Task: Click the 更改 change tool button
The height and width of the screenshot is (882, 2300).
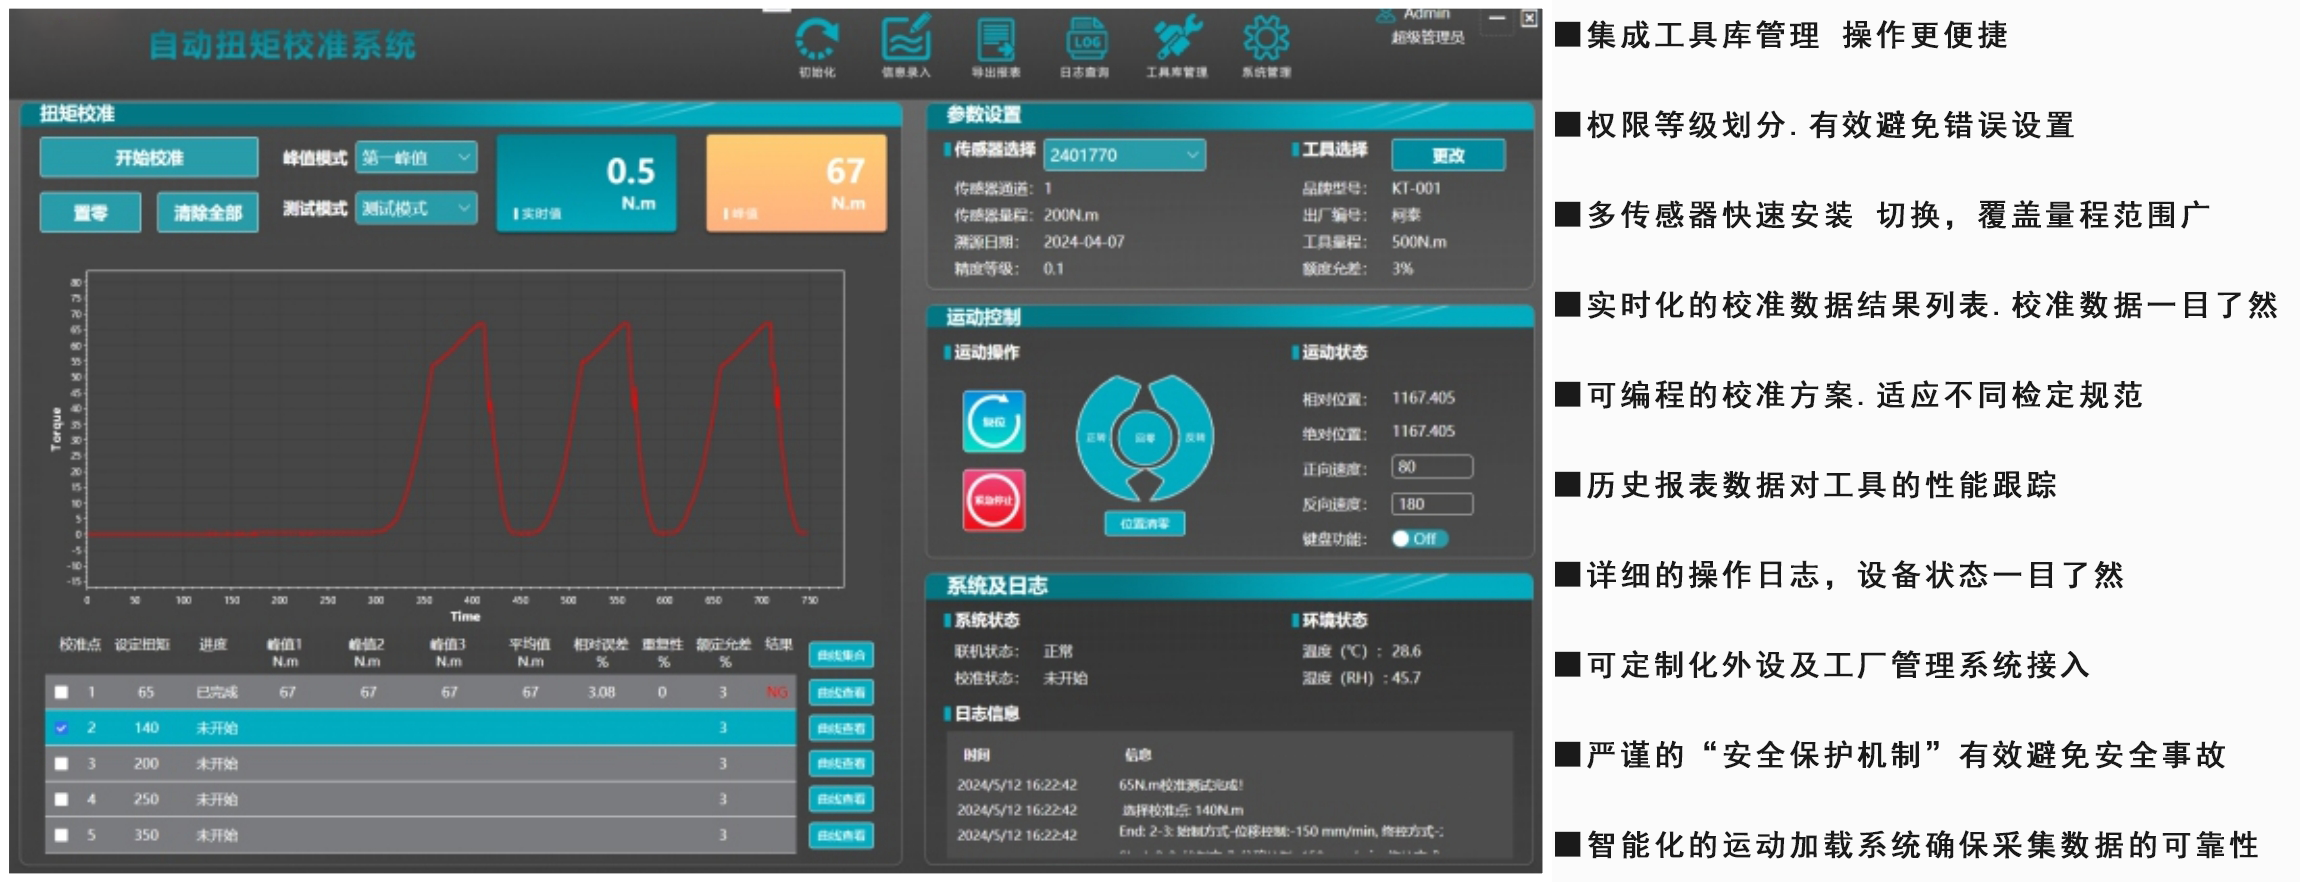Action: tap(1448, 155)
